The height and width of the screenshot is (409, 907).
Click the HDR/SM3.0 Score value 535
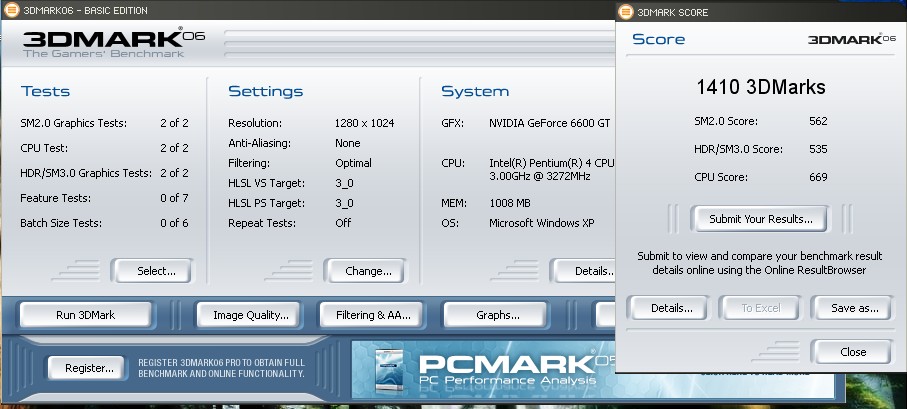pos(818,149)
